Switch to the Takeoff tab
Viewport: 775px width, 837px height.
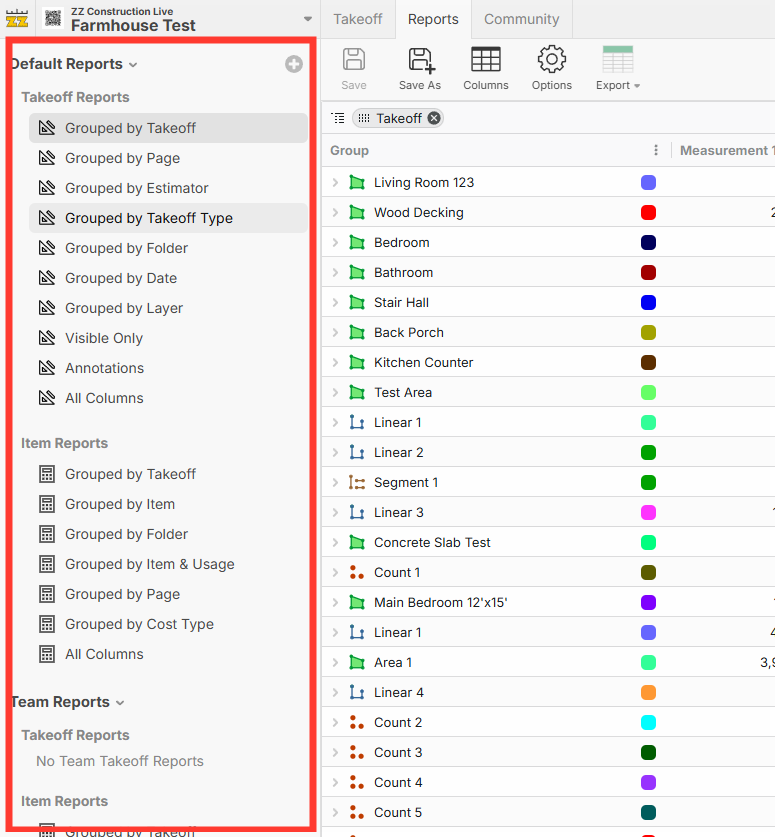358,19
